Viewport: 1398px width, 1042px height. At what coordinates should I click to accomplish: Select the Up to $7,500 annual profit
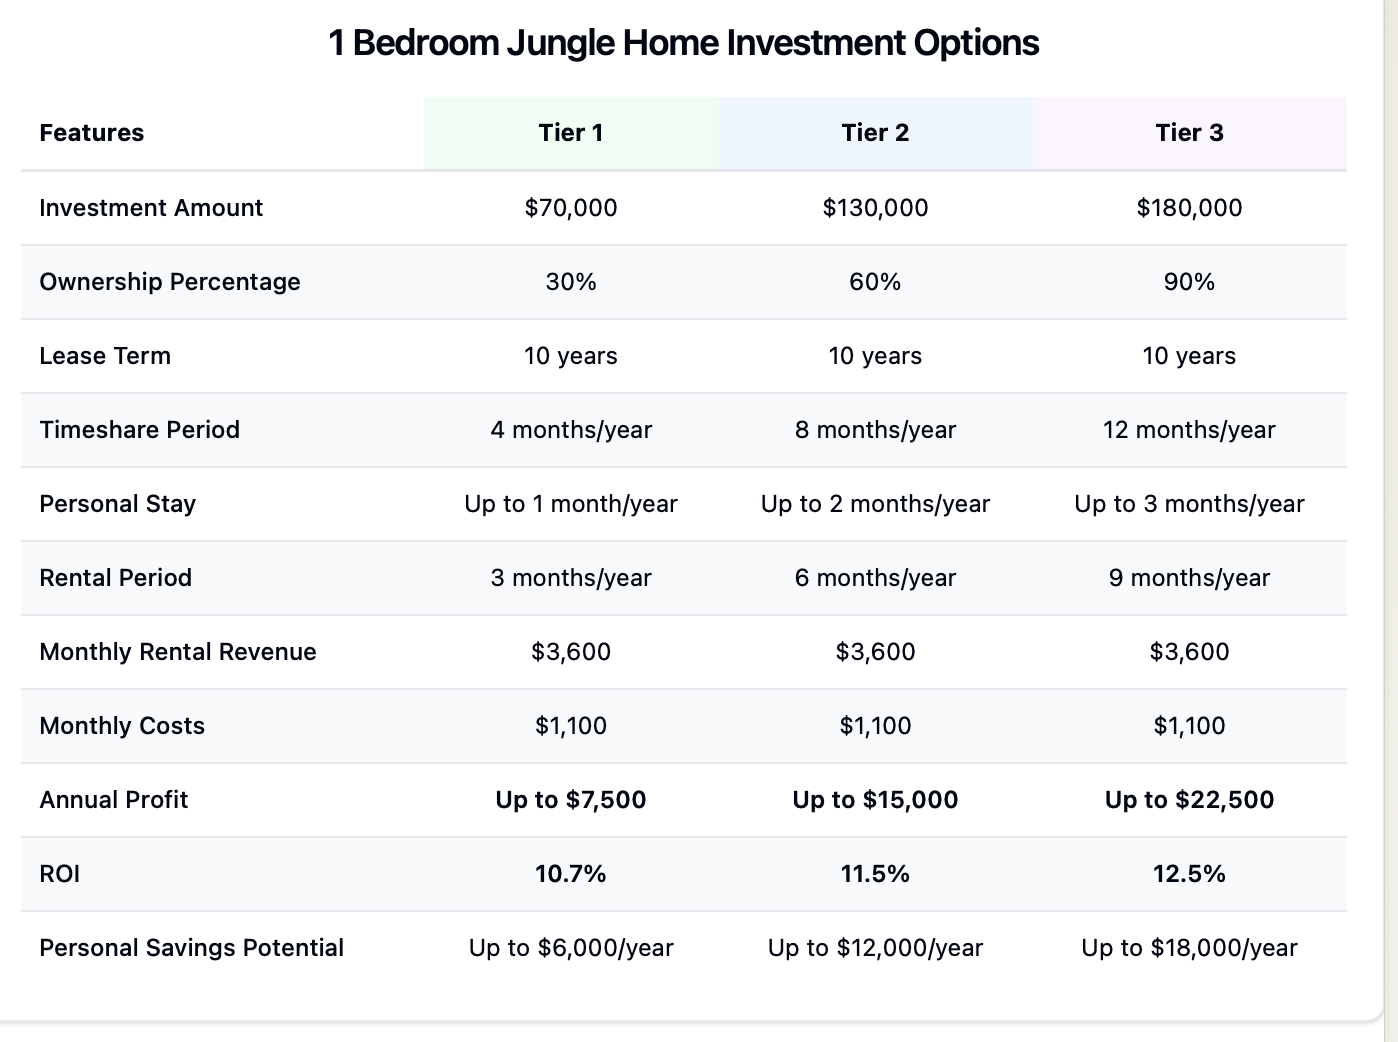571,800
